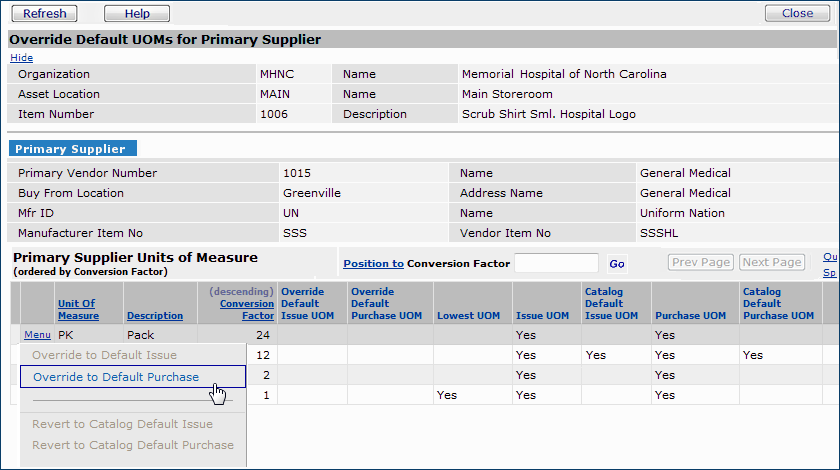This screenshot has height=470, width=840.
Task: Choose Override to Default Purchase
Action: (x=116, y=377)
